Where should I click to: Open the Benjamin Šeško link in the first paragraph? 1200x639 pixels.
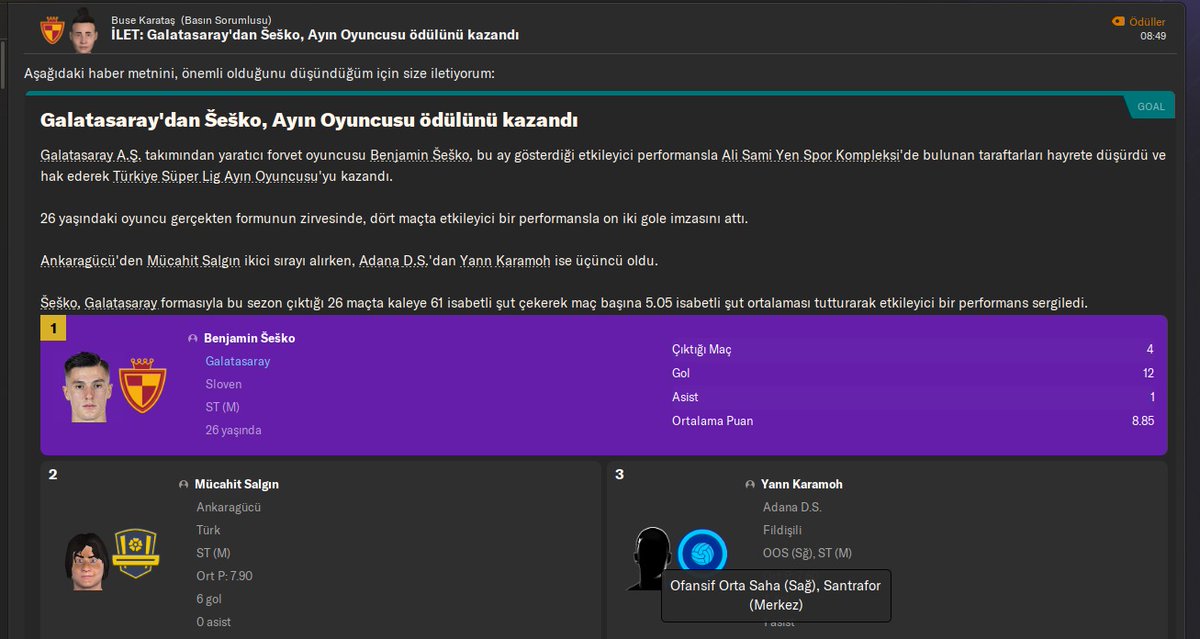coord(420,156)
